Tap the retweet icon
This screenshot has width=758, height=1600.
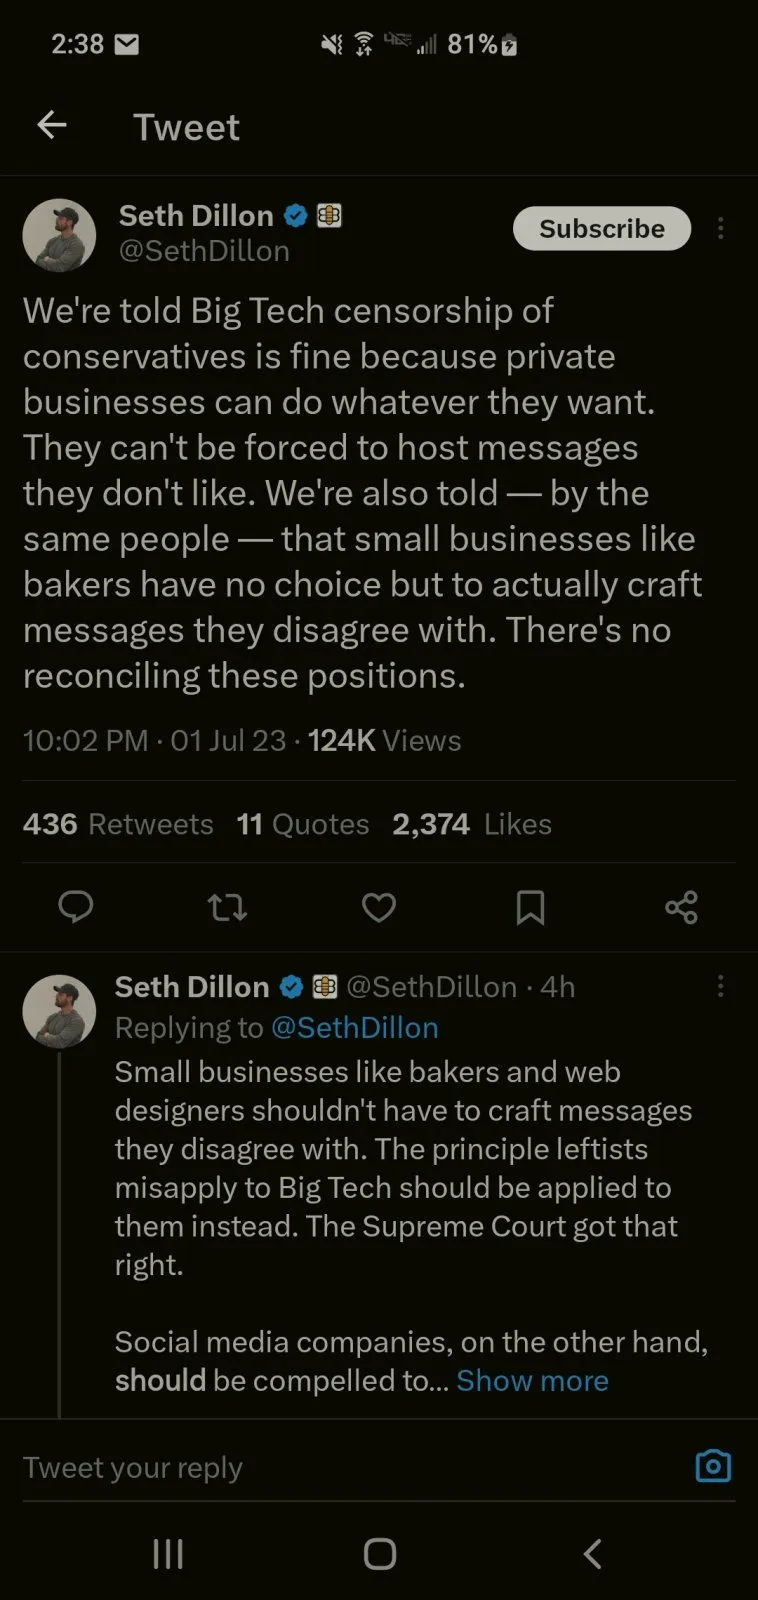coord(227,907)
